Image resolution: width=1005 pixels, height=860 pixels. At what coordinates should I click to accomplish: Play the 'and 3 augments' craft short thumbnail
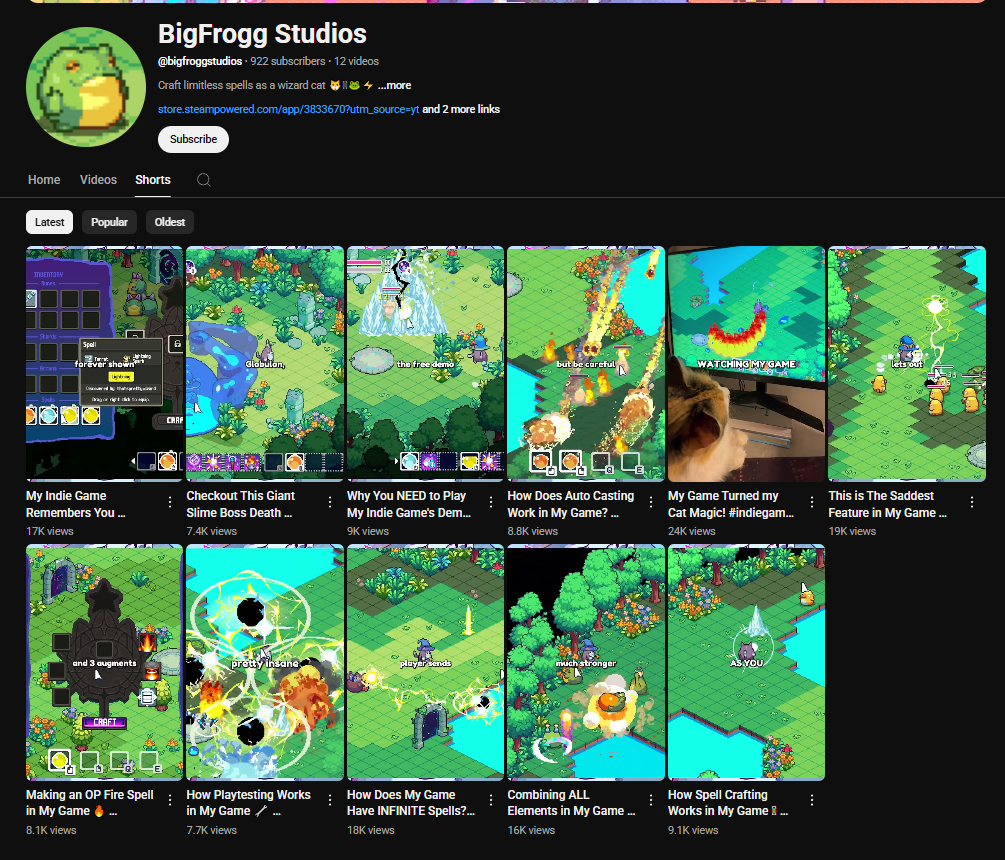(x=104, y=662)
